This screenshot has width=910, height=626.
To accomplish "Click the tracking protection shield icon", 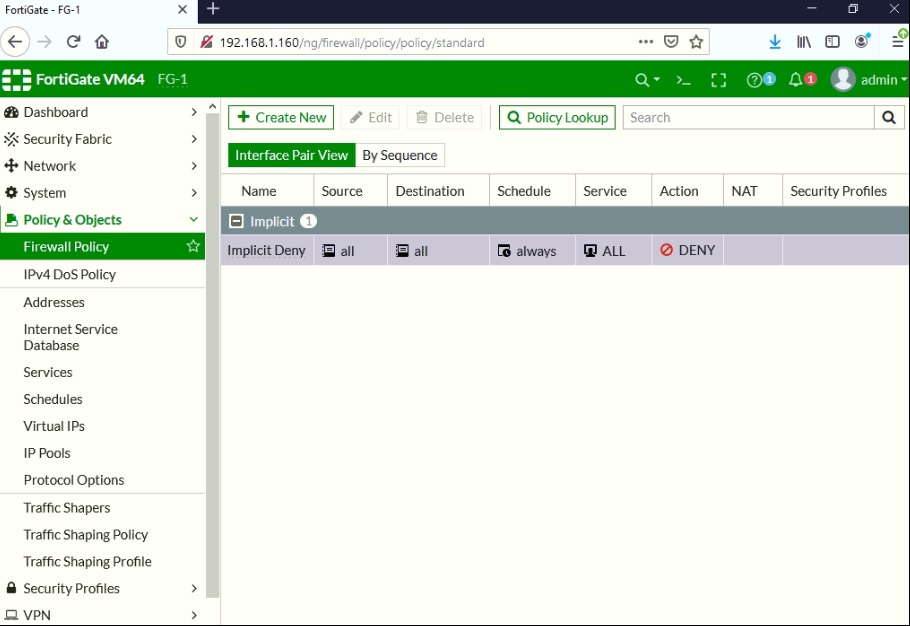I will point(181,42).
